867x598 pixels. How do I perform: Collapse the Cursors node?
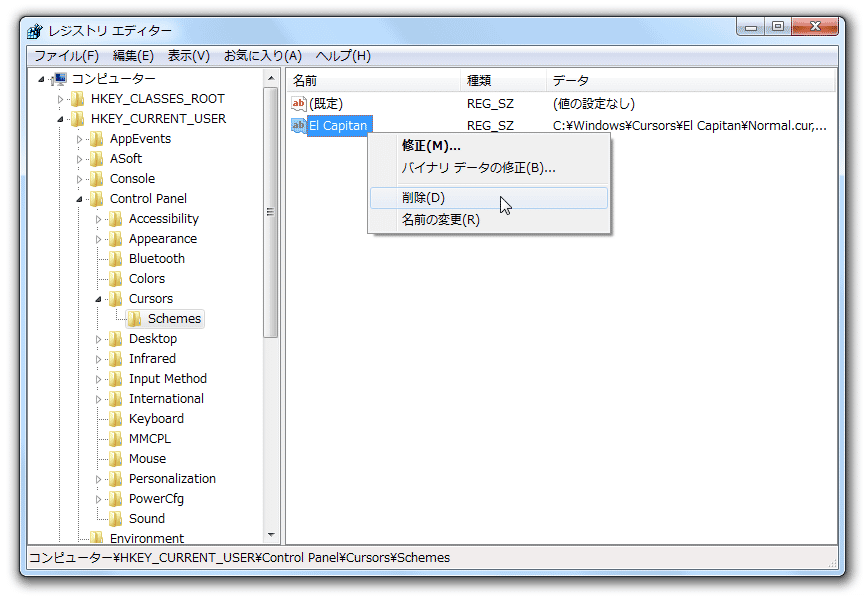click(x=98, y=299)
